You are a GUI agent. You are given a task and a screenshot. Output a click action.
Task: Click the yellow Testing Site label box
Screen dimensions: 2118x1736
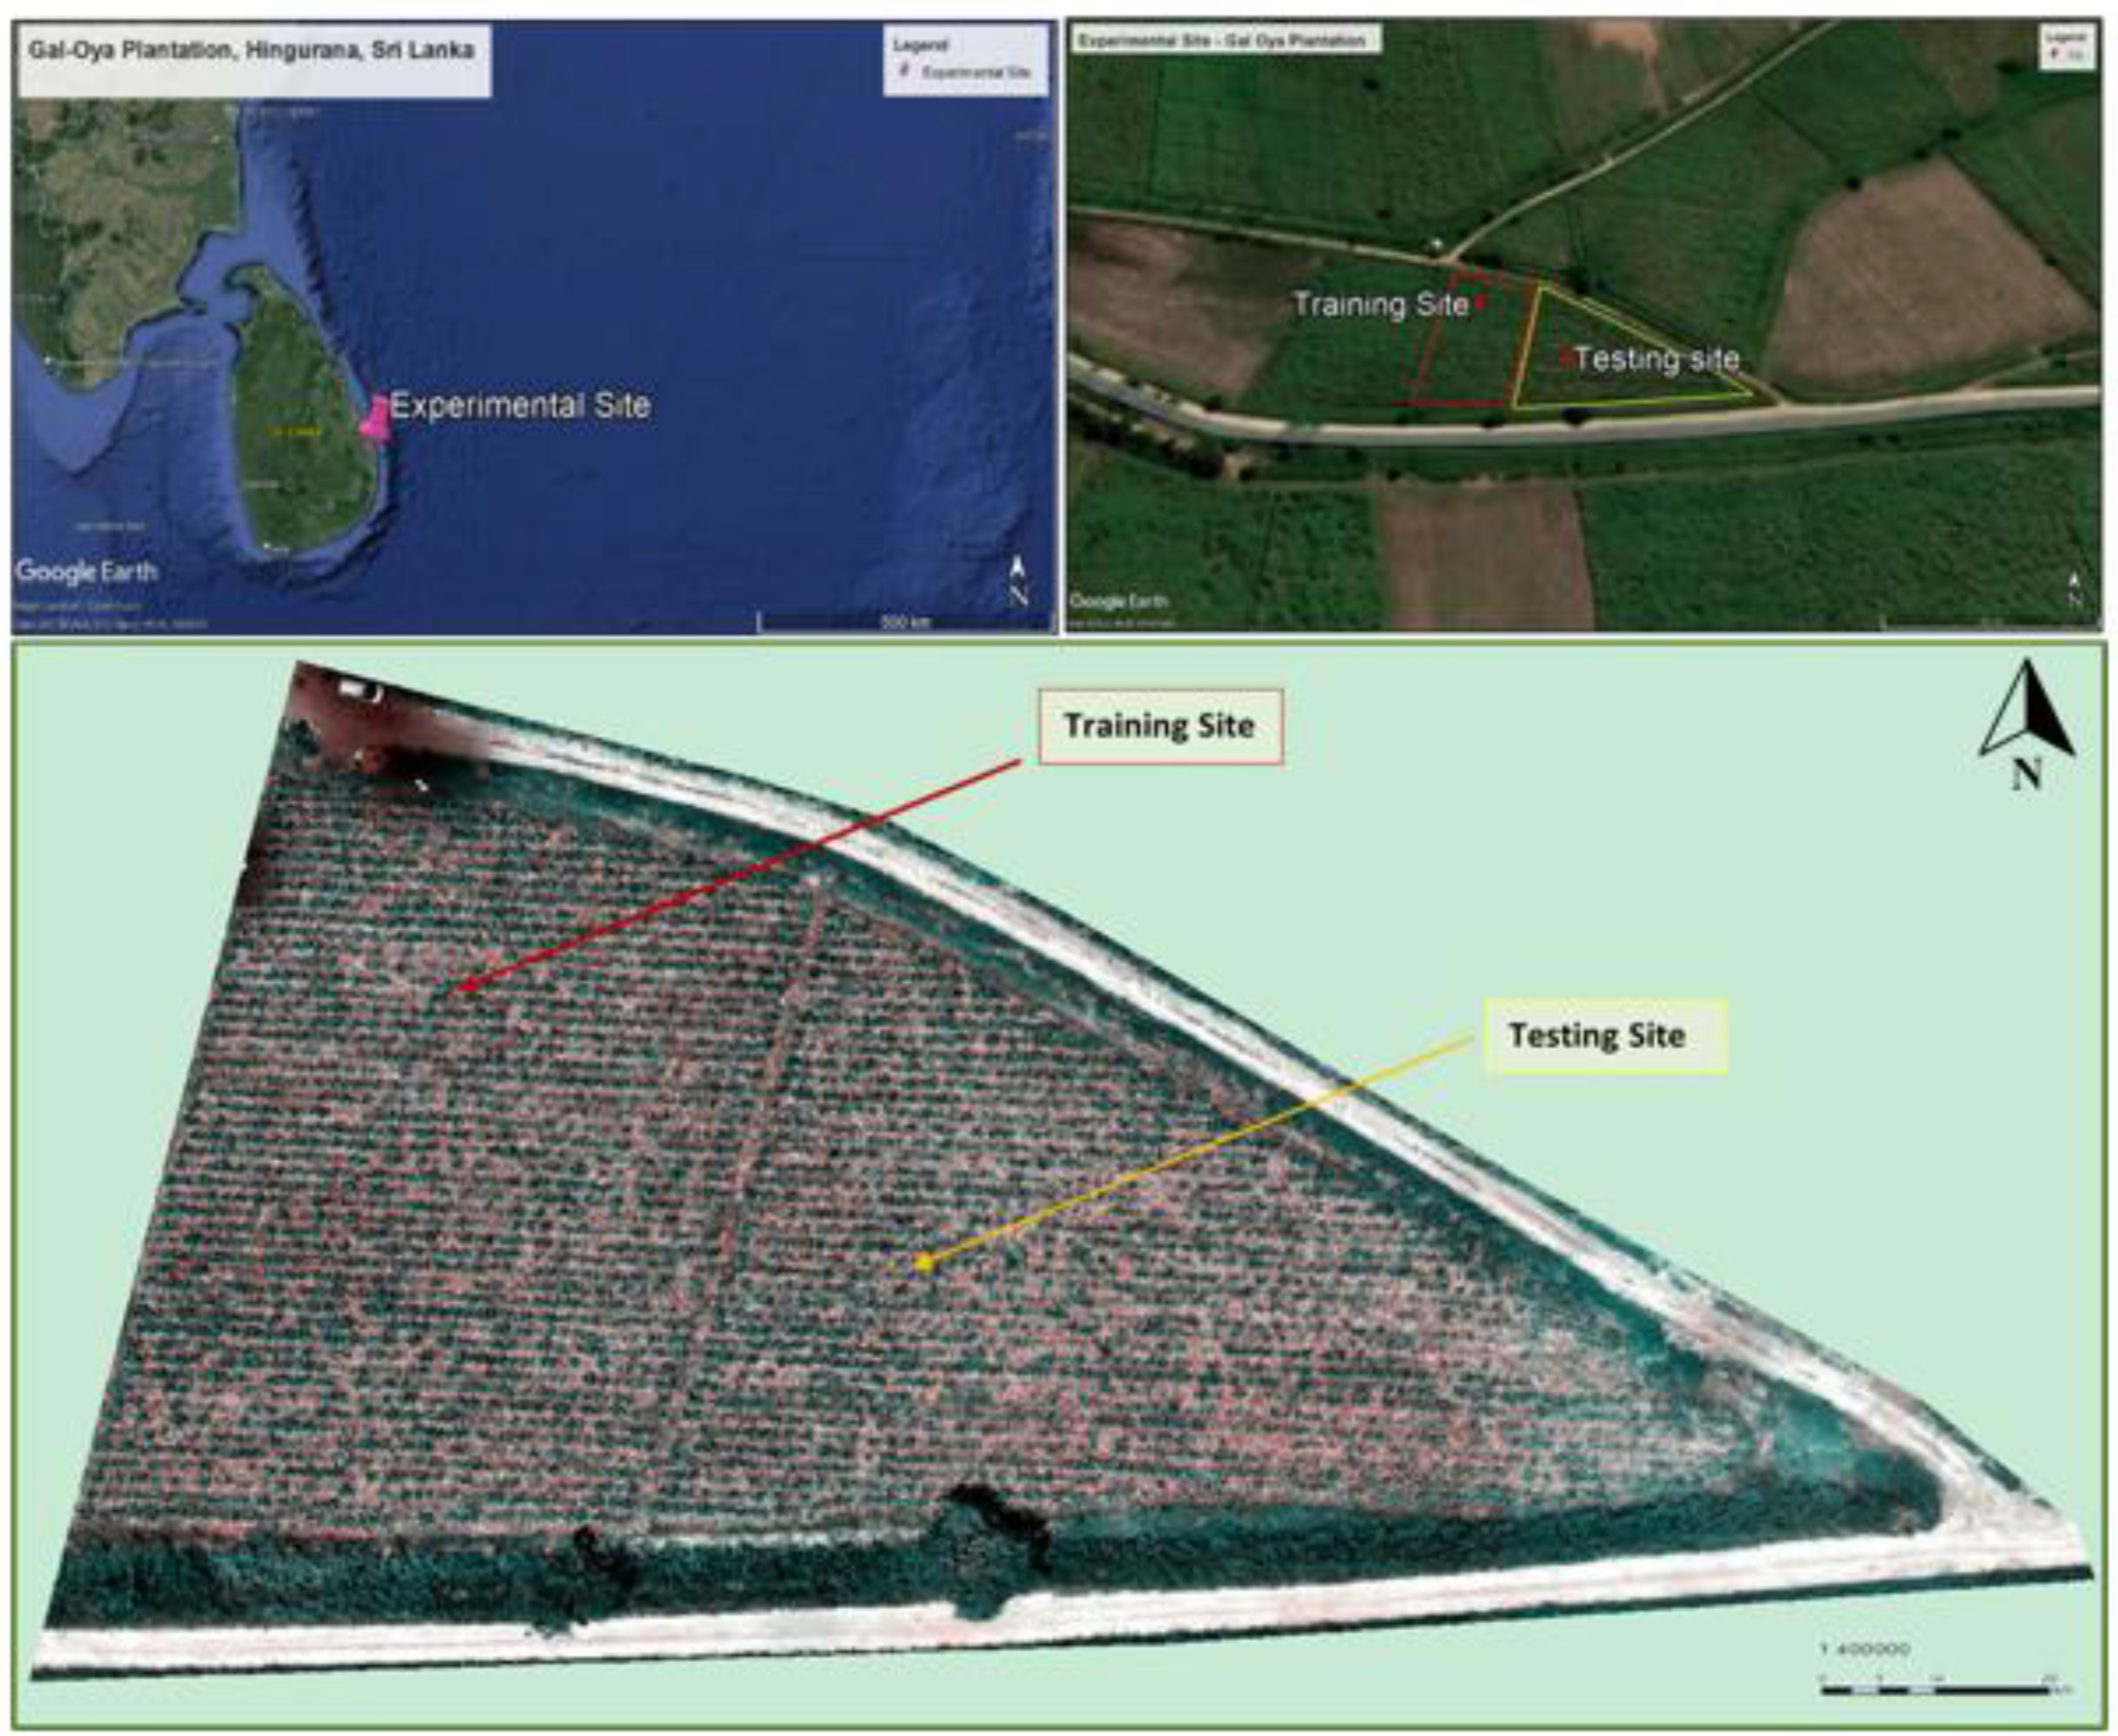point(1604,1036)
